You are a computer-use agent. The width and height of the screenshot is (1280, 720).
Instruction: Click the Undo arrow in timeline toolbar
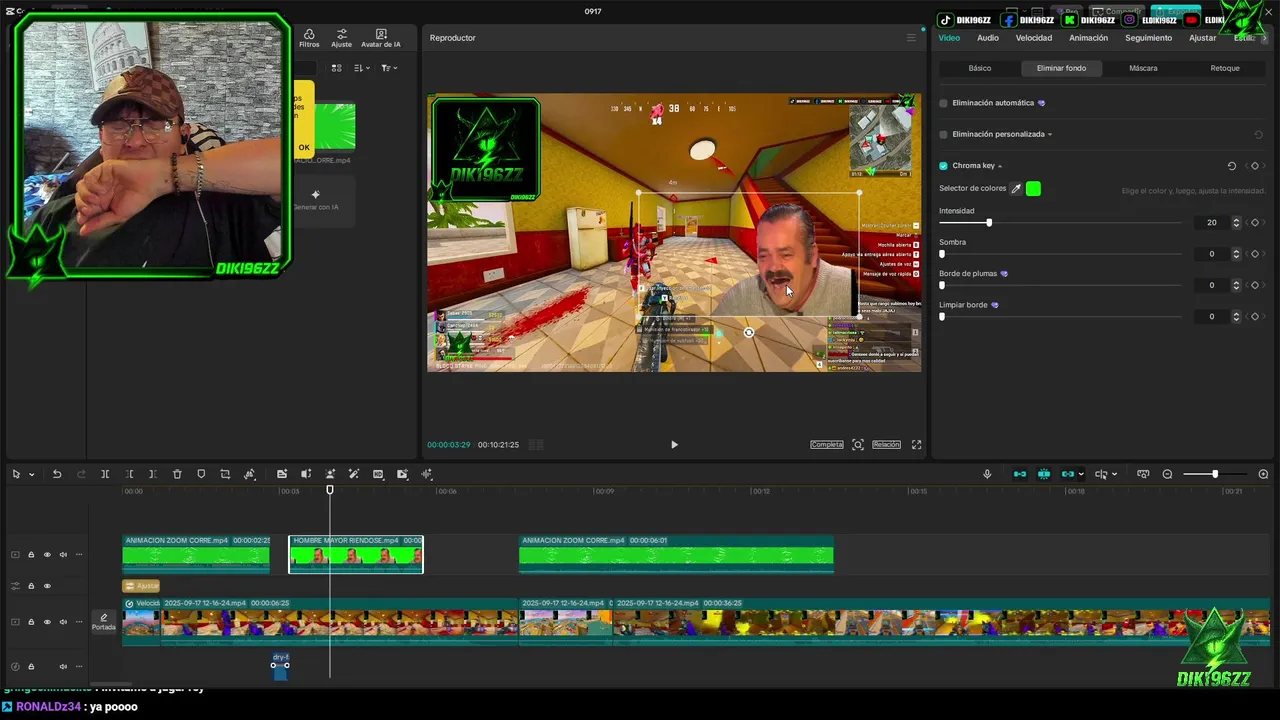click(57, 474)
